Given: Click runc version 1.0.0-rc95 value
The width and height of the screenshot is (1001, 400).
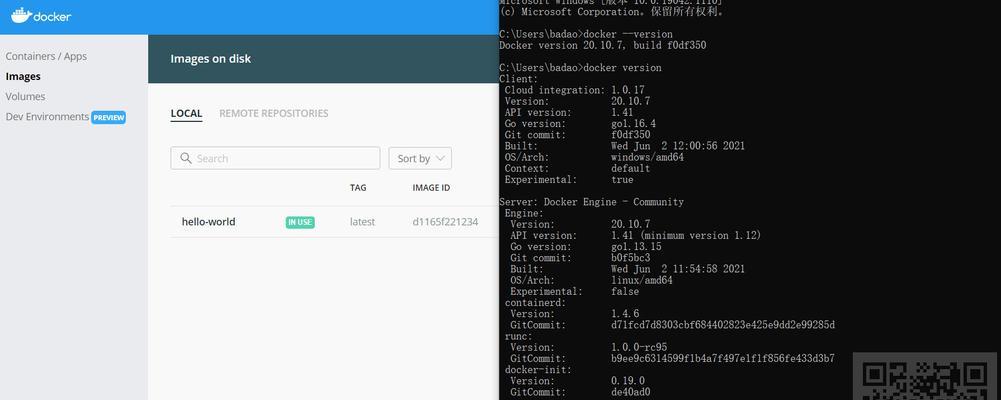Looking at the screenshot, I should click(x=639, y=347).
